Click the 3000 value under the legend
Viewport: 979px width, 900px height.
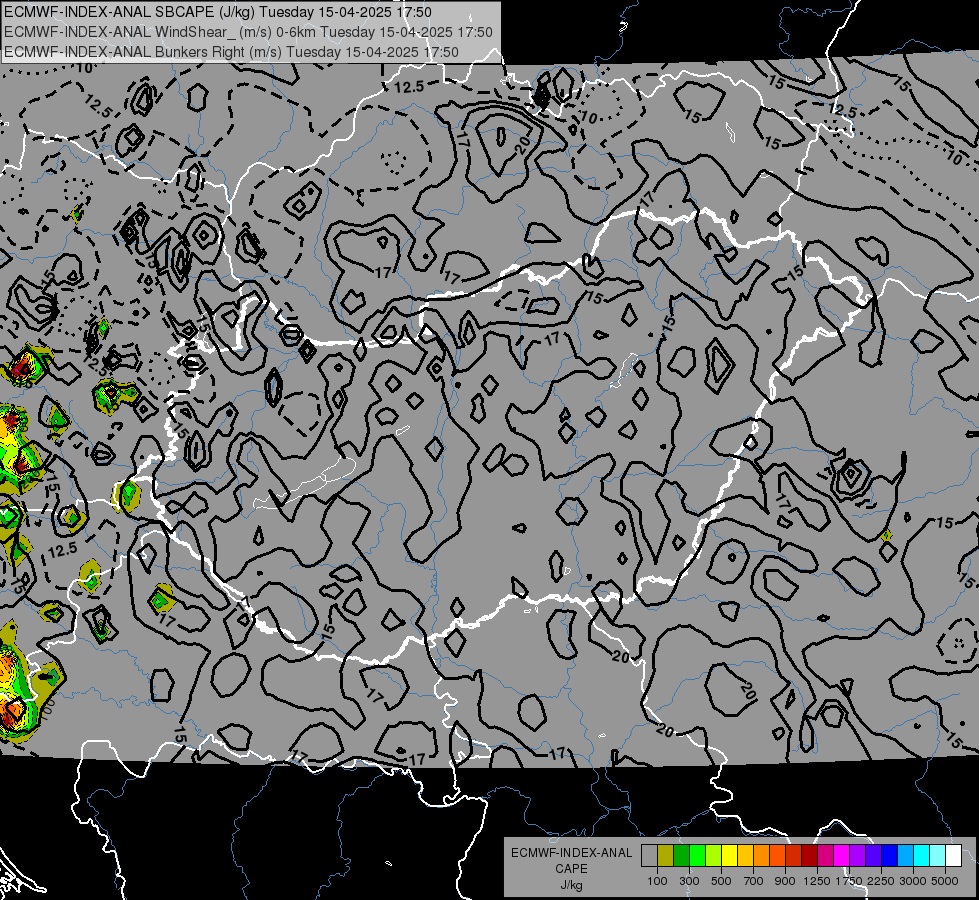point(913,881)
